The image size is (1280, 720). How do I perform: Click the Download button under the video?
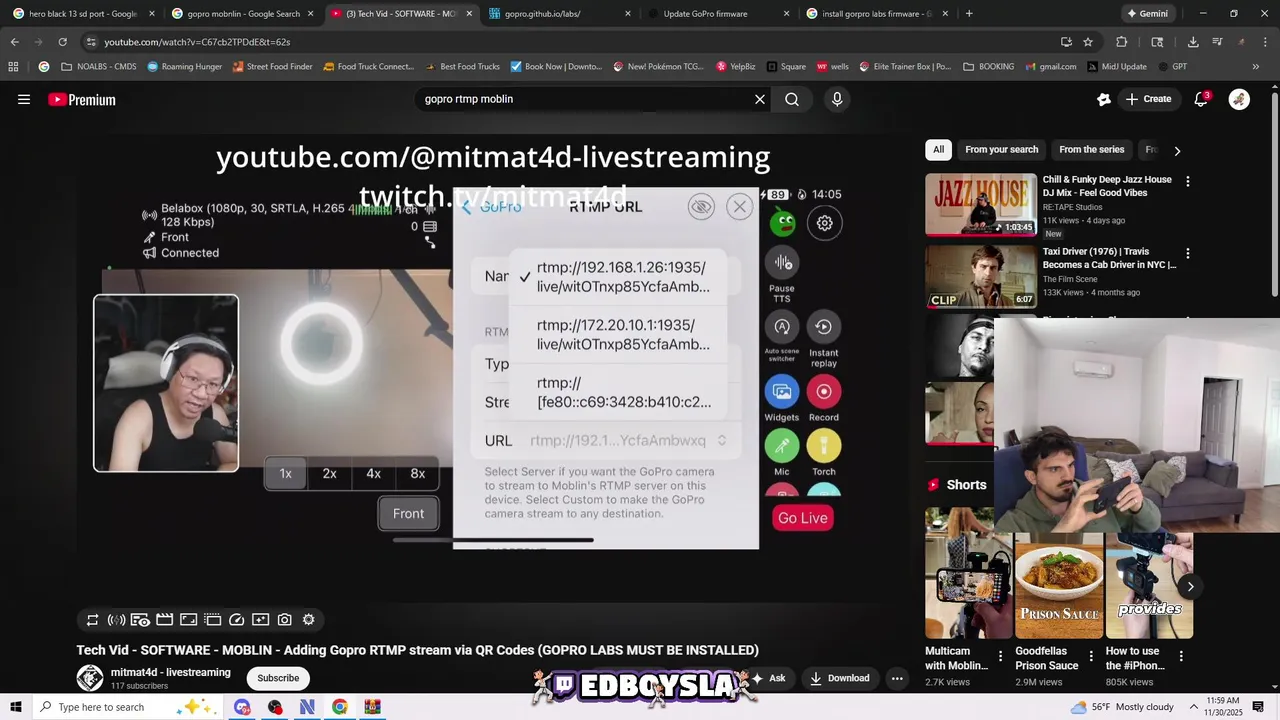839,678
